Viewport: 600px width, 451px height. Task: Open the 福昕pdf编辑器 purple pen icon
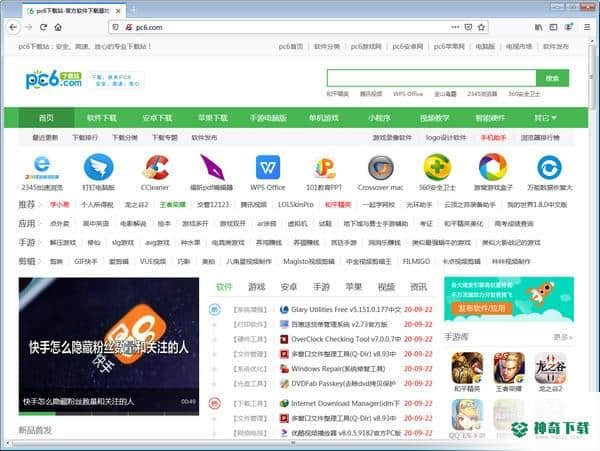tap(212, 167)
